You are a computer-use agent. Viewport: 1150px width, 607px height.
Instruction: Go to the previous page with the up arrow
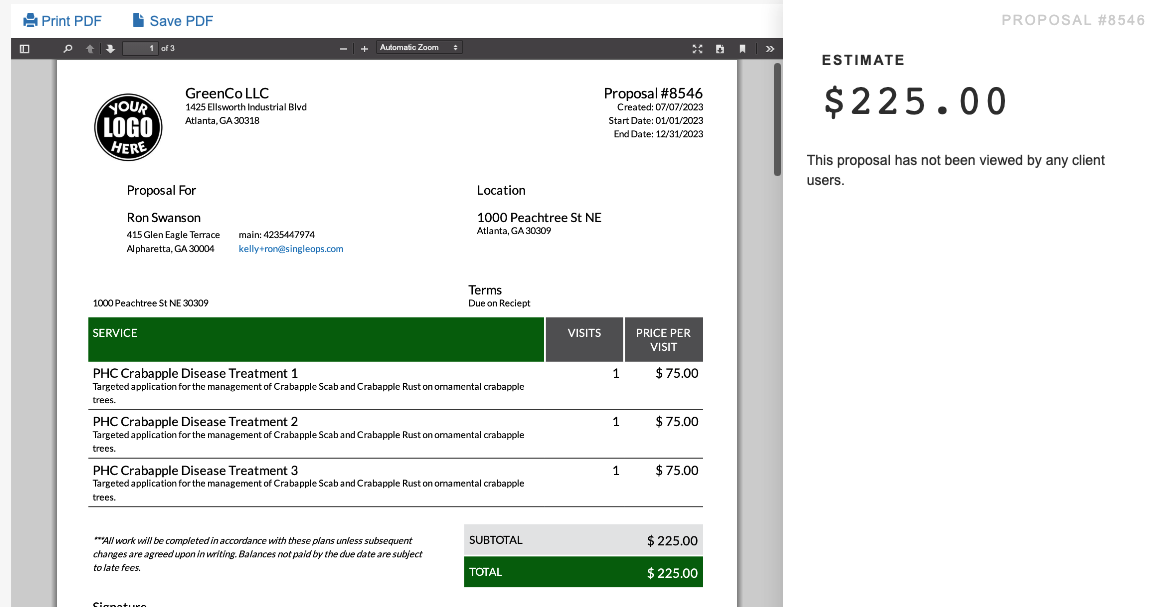pyautogui.click(x=89, y=47)
